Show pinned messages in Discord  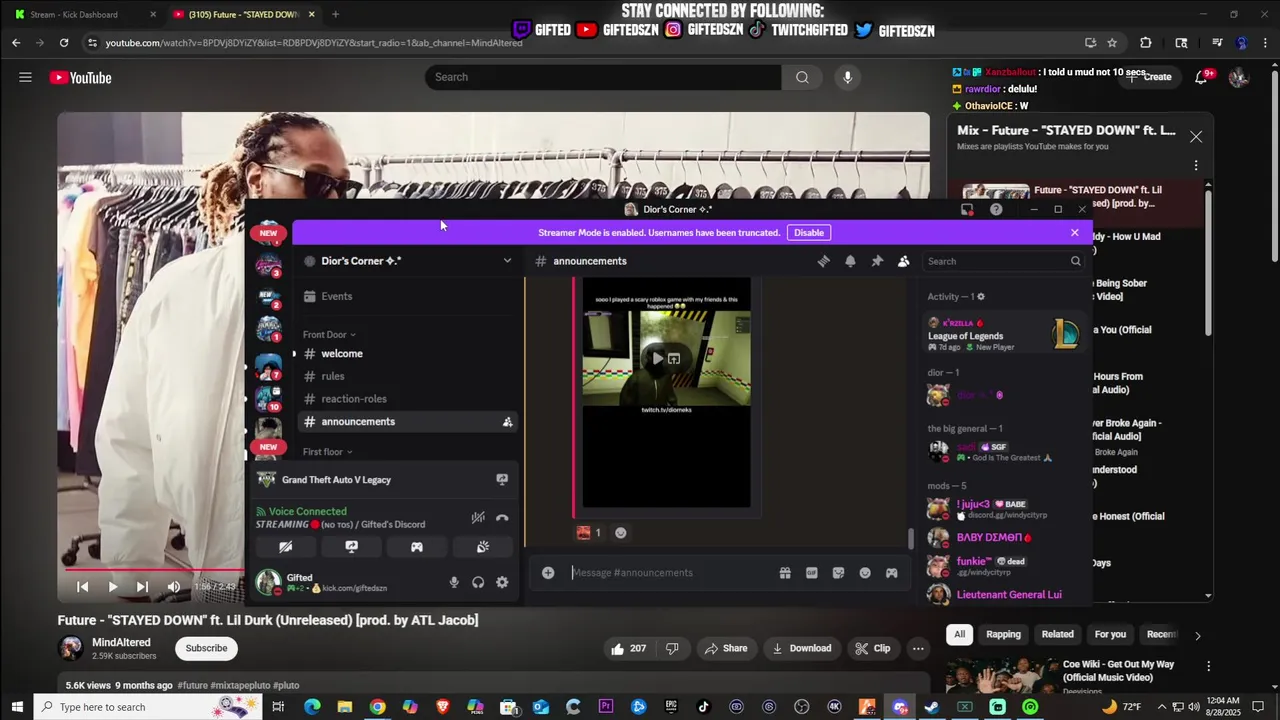coord(877,261)
